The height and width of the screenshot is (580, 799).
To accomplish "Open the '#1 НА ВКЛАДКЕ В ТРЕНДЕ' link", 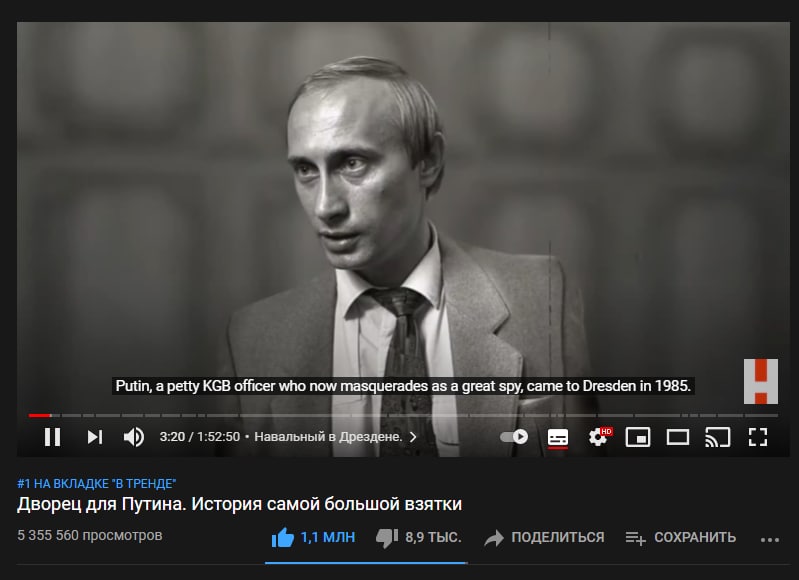I will coord(97,483).
